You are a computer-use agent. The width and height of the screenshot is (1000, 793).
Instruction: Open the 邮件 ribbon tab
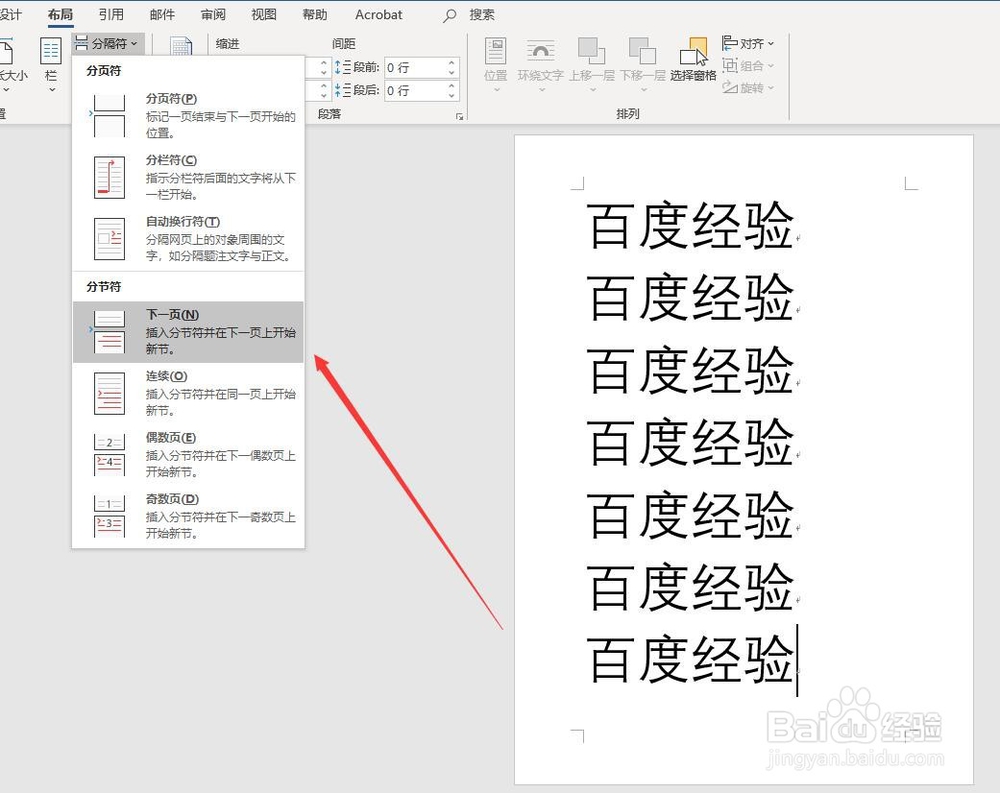tap(162, 14)
